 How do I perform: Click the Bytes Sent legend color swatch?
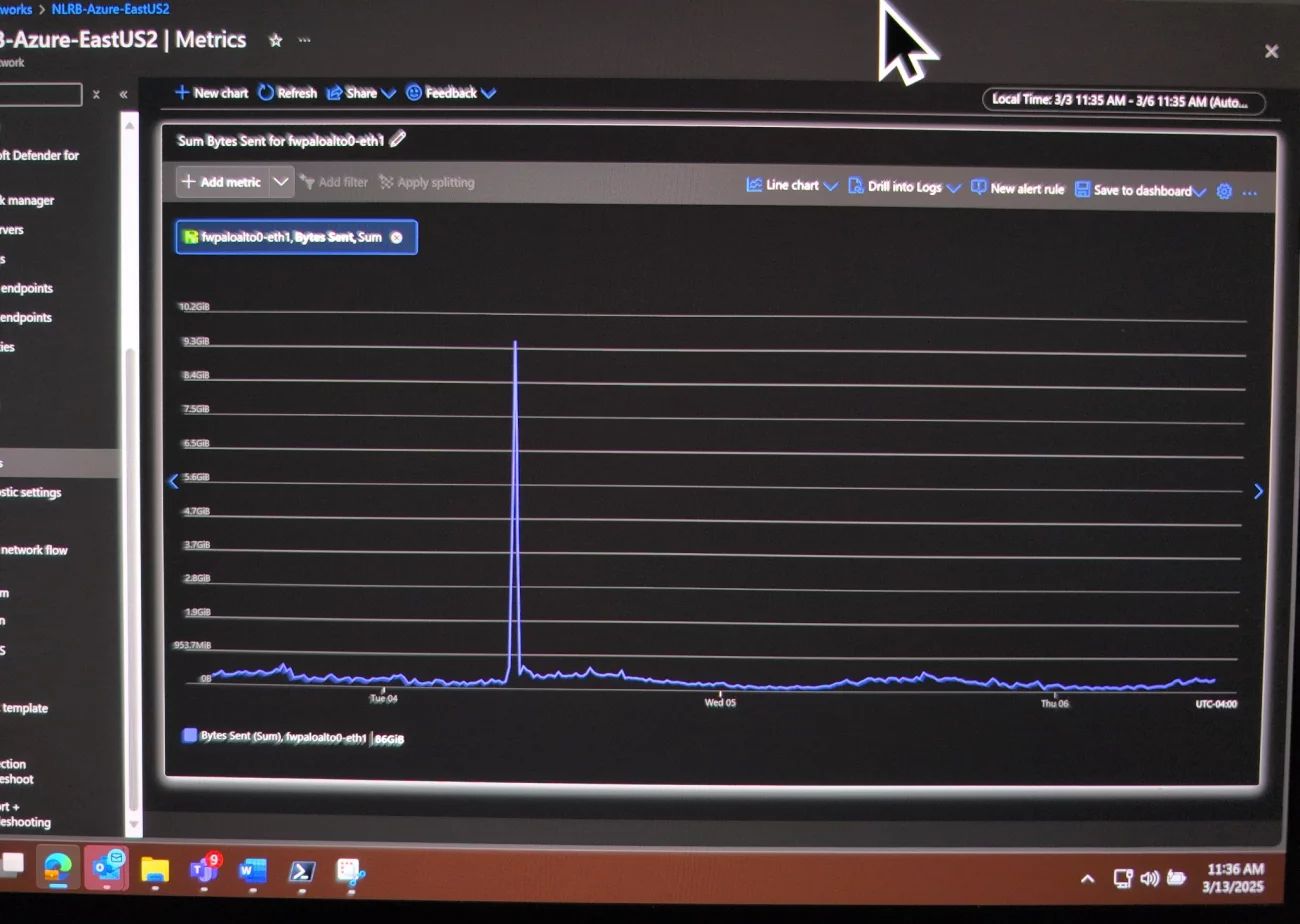click(189, 736)
